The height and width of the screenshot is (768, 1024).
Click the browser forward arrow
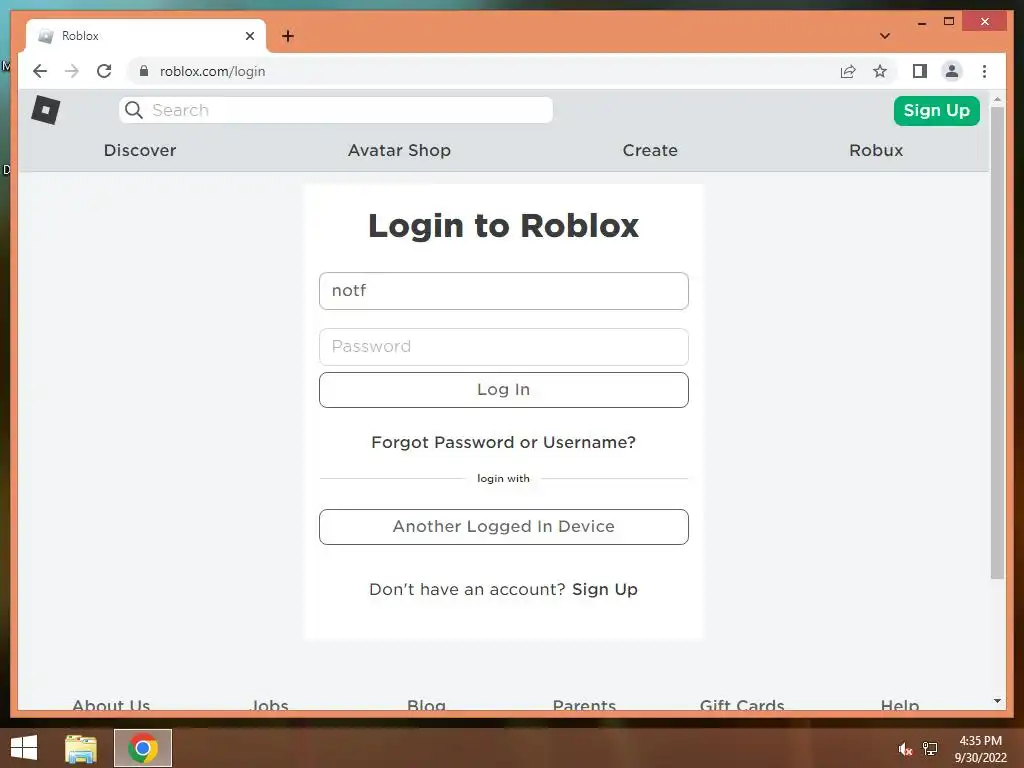point(72,71)
